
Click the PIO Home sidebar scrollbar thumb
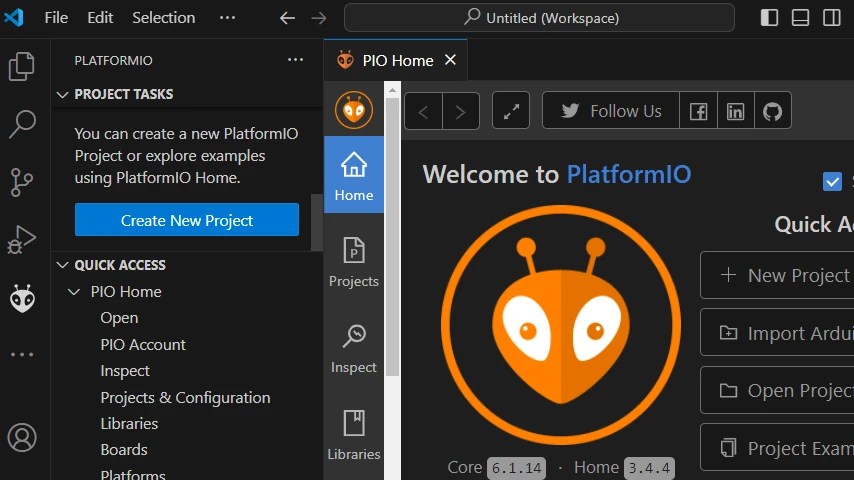click(392, 236)
